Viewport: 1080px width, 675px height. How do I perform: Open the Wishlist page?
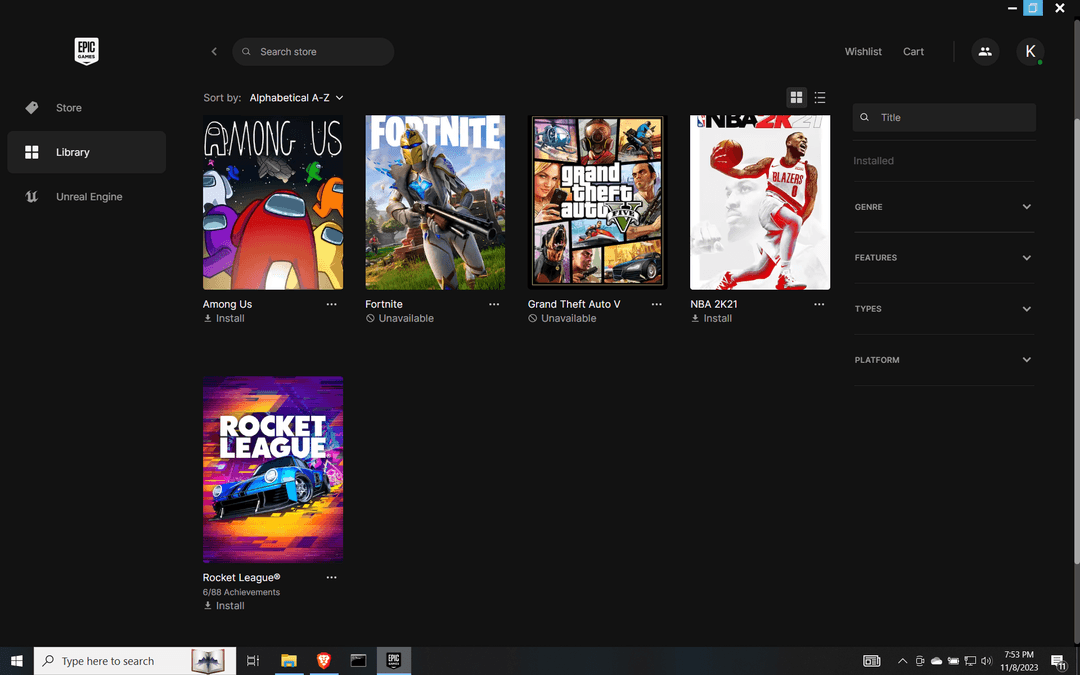tap(863, 52)
